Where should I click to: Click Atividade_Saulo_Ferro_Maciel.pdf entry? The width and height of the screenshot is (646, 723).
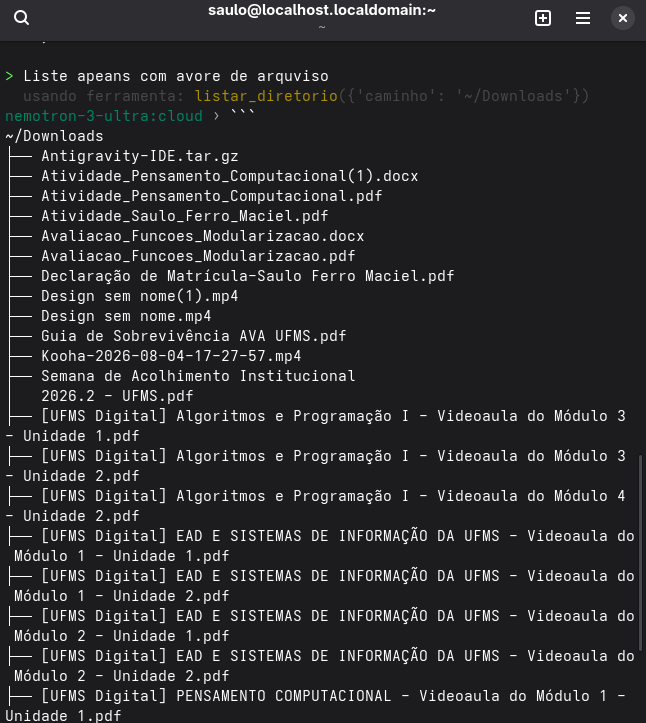[185, 216]
